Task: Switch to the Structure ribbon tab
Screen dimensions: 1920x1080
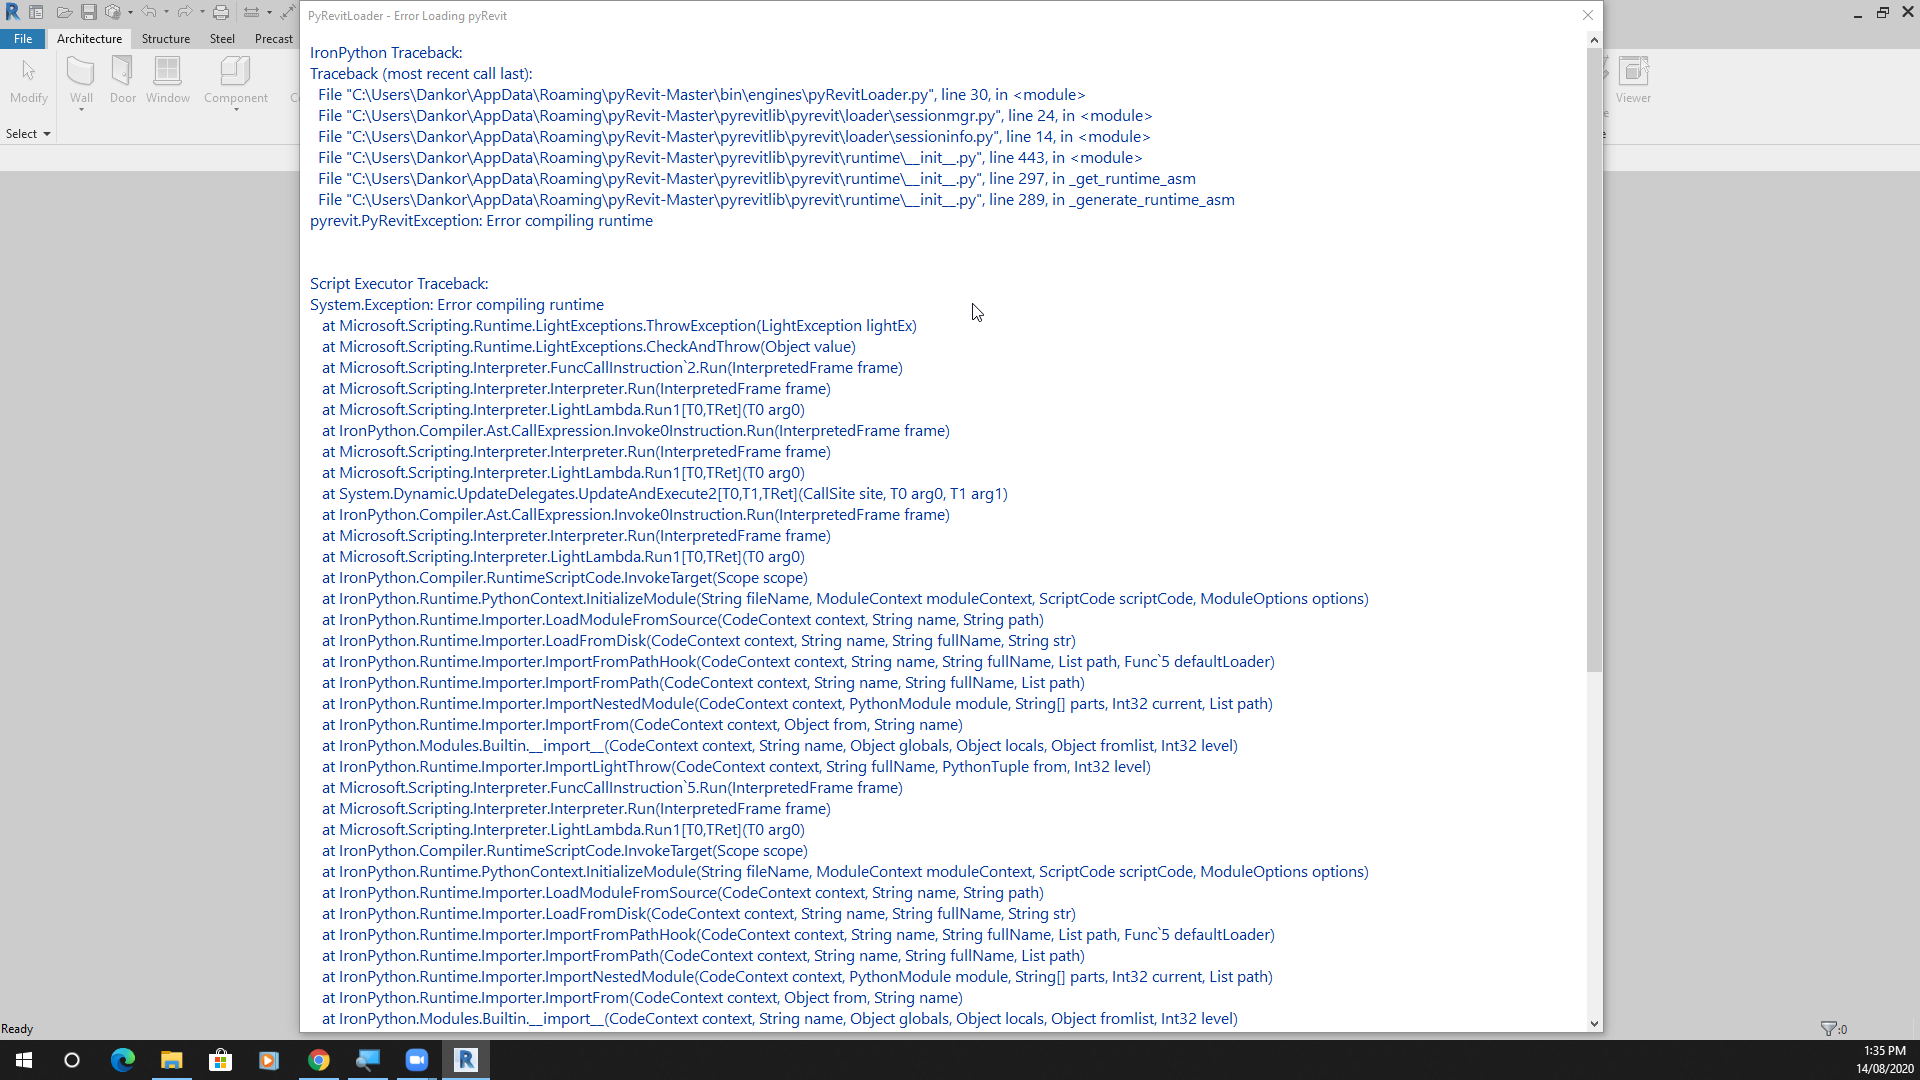Action: click(165, 39)
